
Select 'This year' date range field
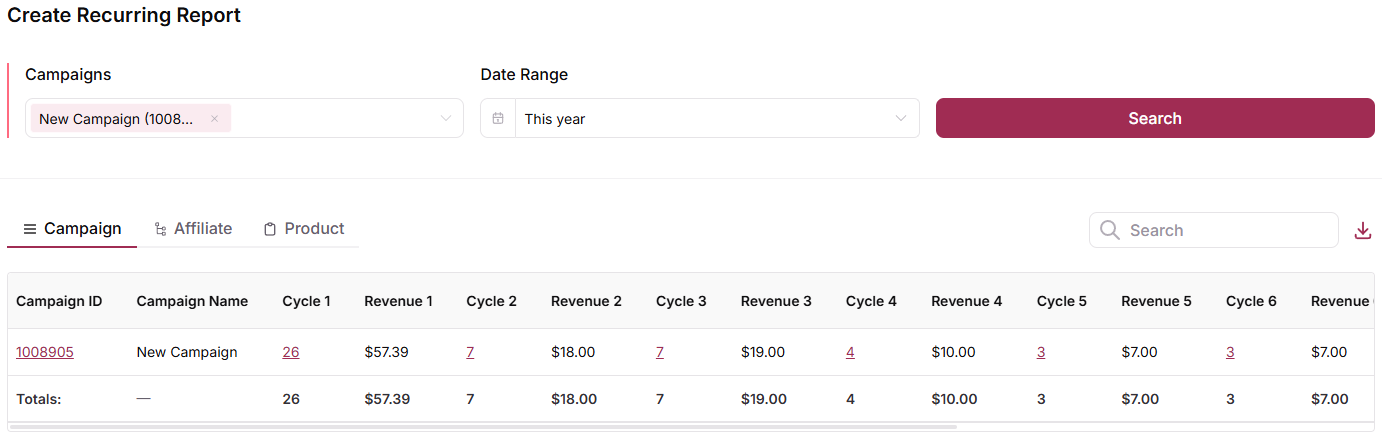(700, 118)
